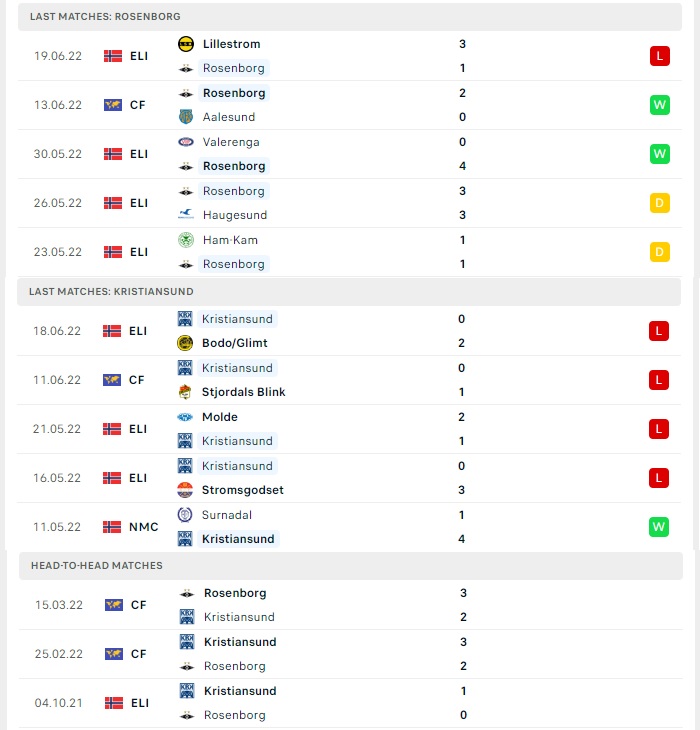700x730 pixels.
Task: Click the Haugesund club logo
Action: click(x=186, y=215)
